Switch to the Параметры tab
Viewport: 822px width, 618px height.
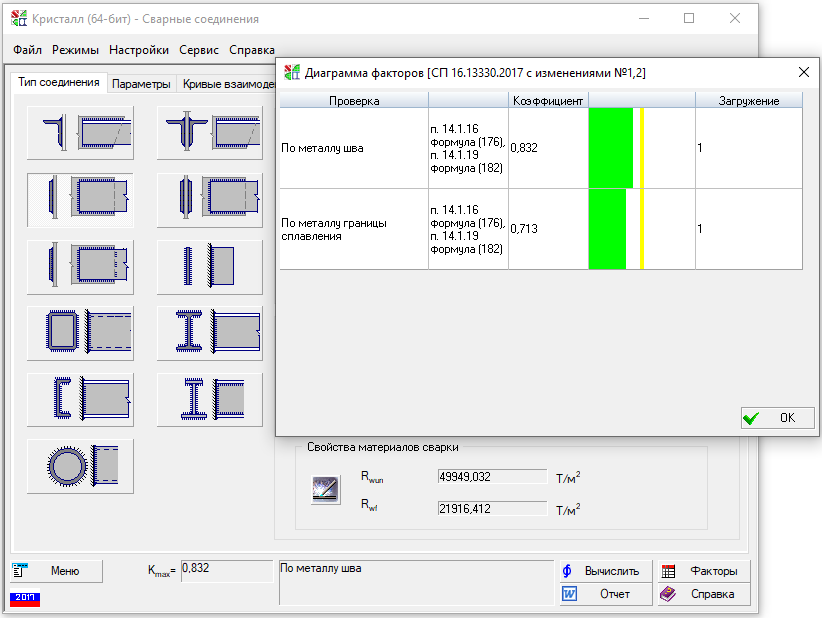141,84
